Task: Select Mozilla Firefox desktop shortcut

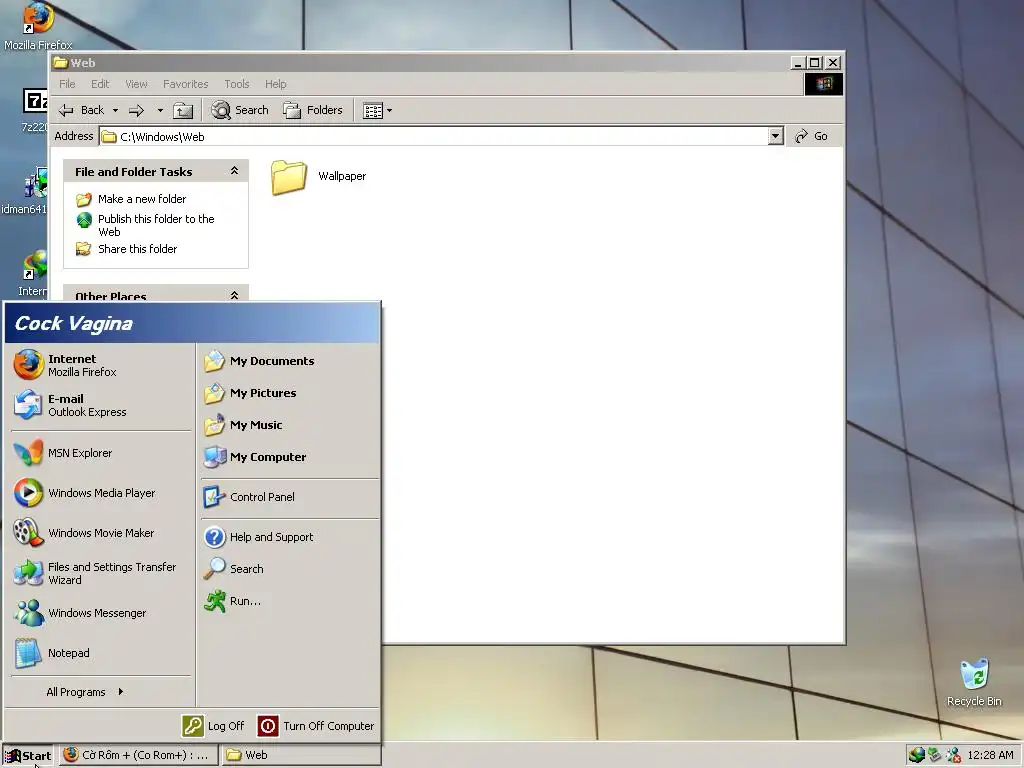Action: [x=38, y=26]
